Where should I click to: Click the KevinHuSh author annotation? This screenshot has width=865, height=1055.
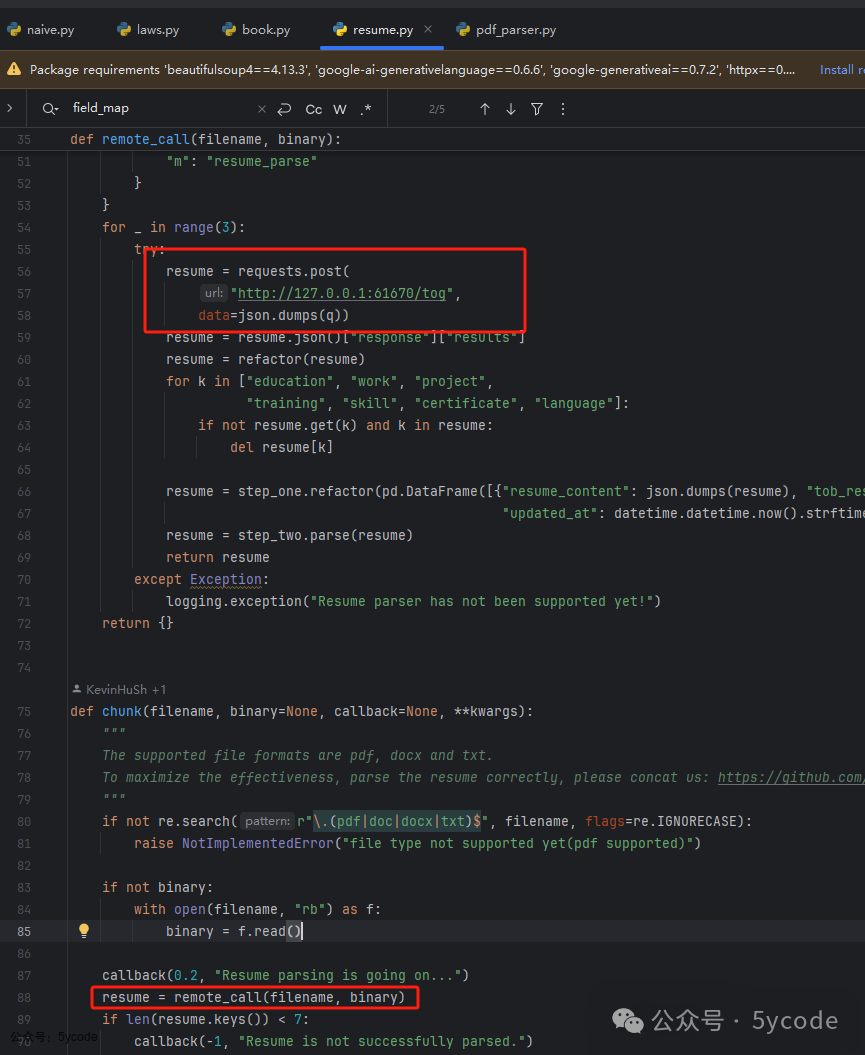(119, 690)
